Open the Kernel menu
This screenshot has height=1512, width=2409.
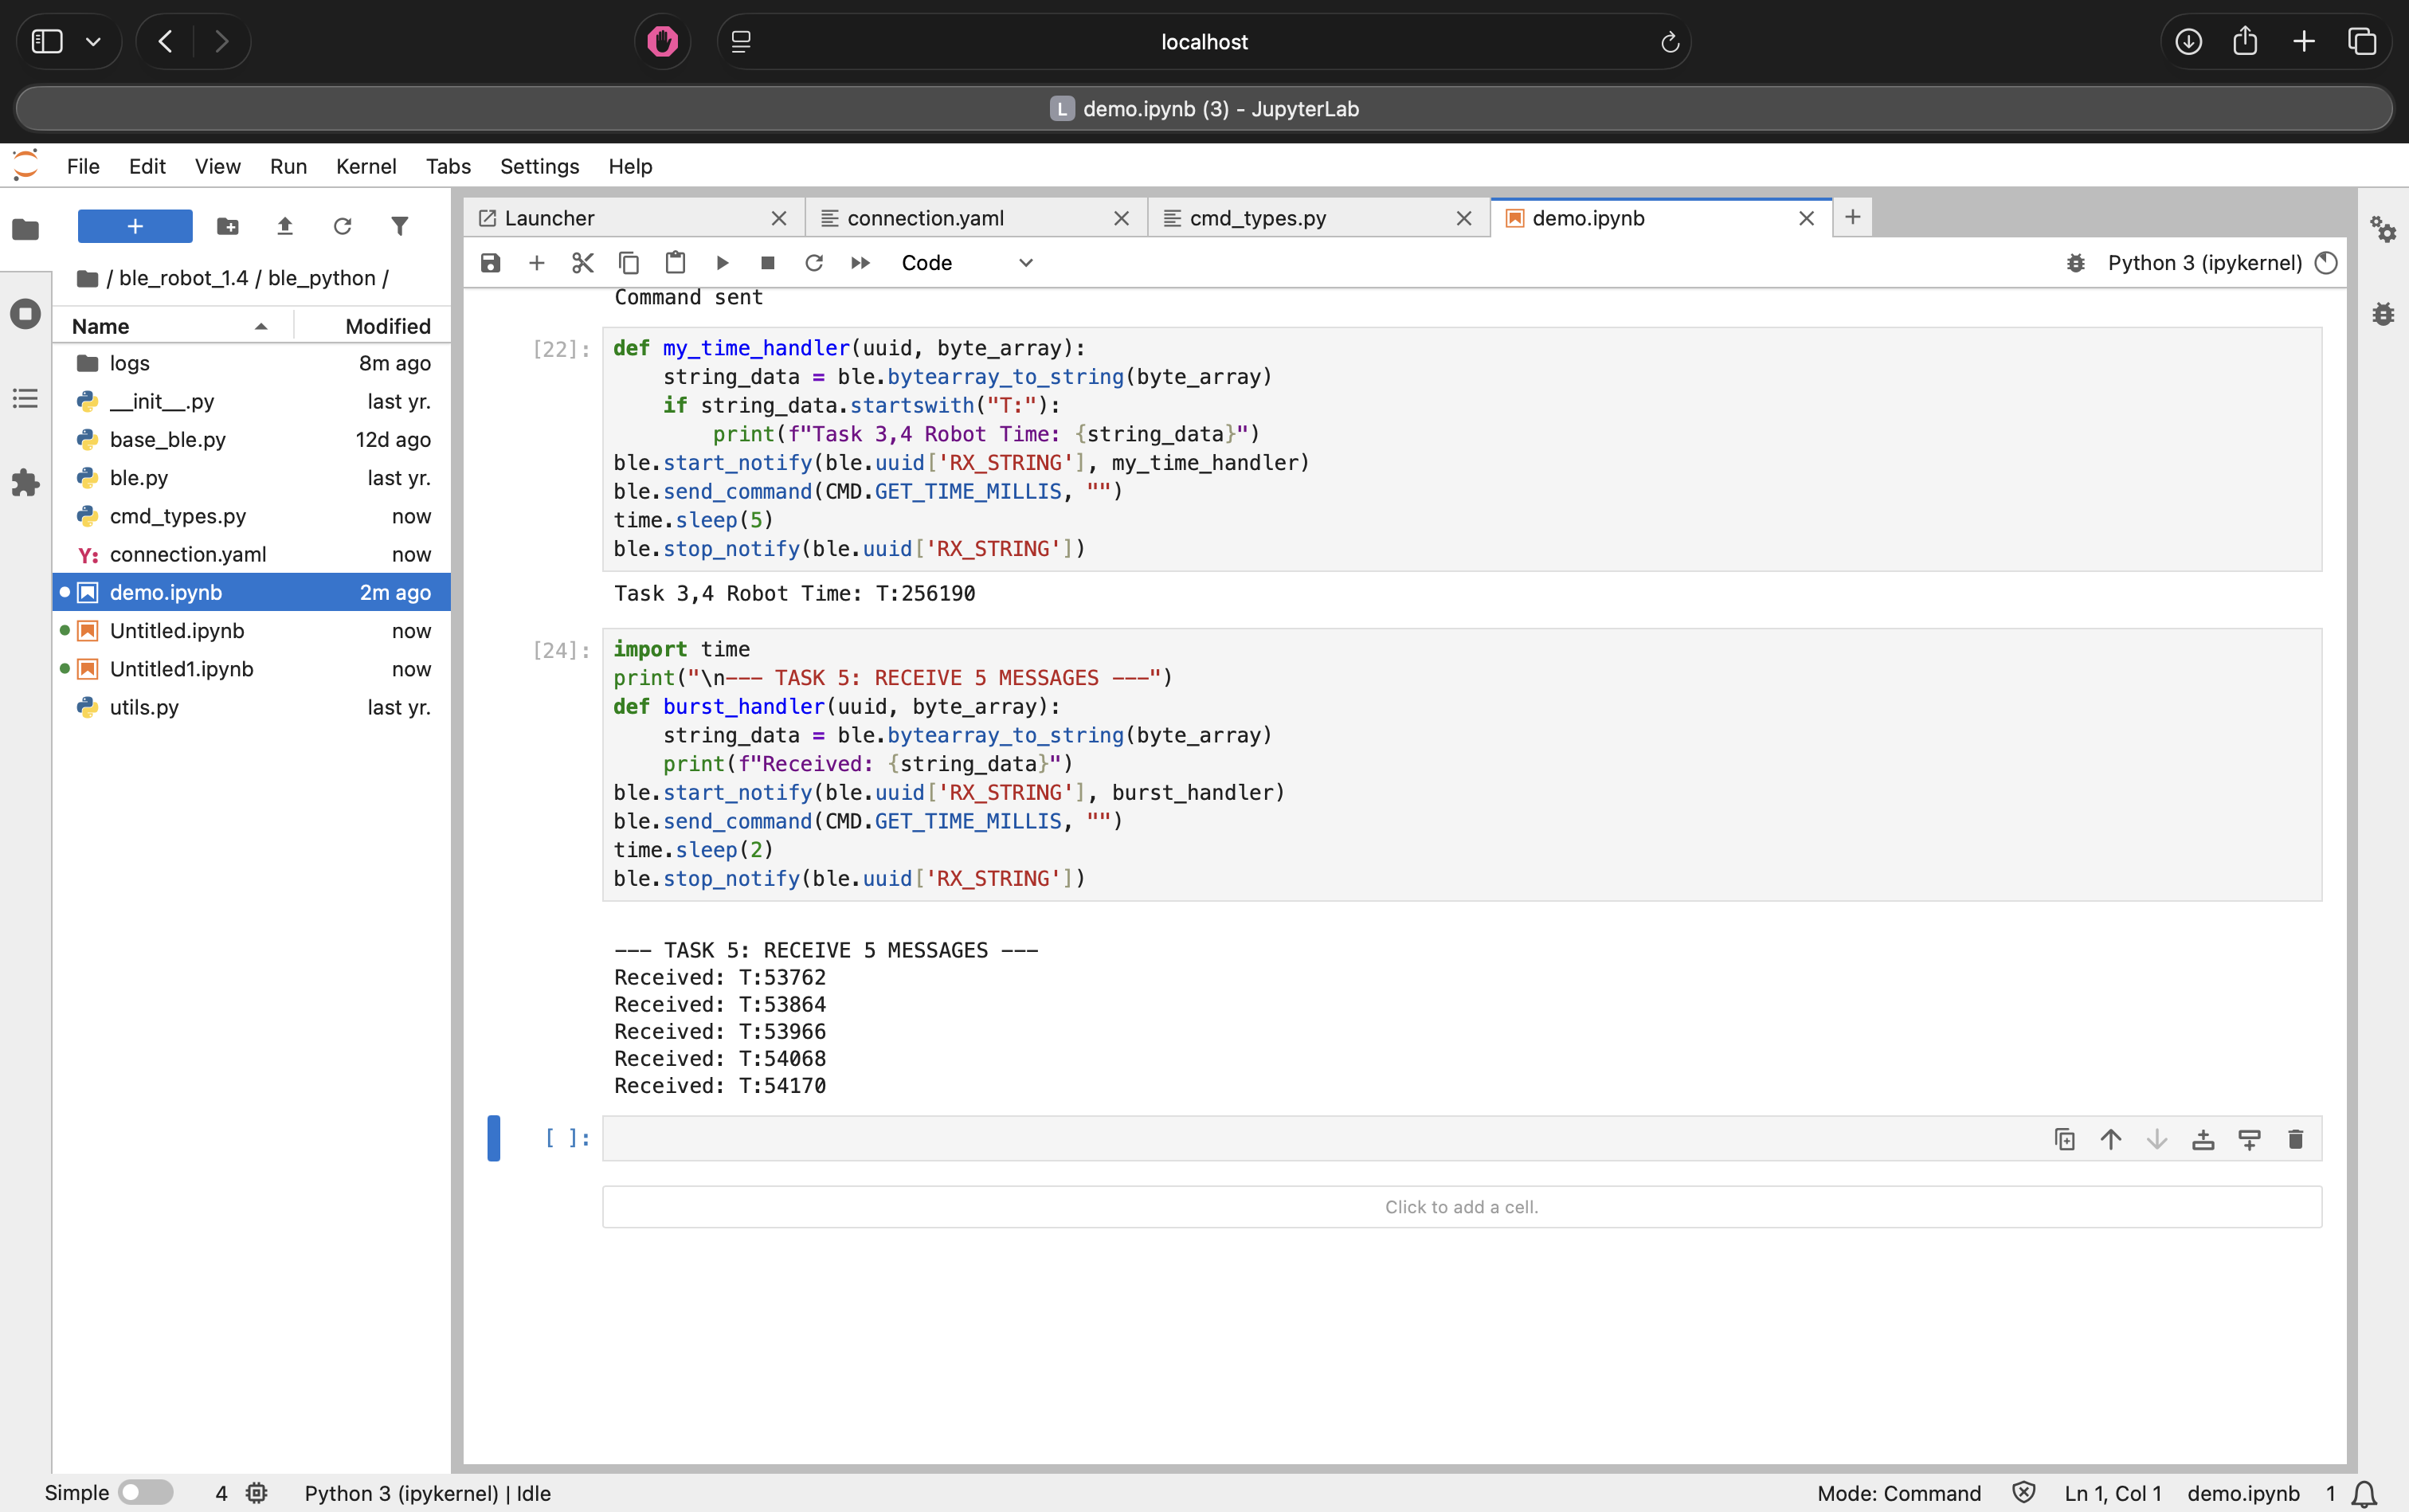pyautogui.click(x=366, y=166)
